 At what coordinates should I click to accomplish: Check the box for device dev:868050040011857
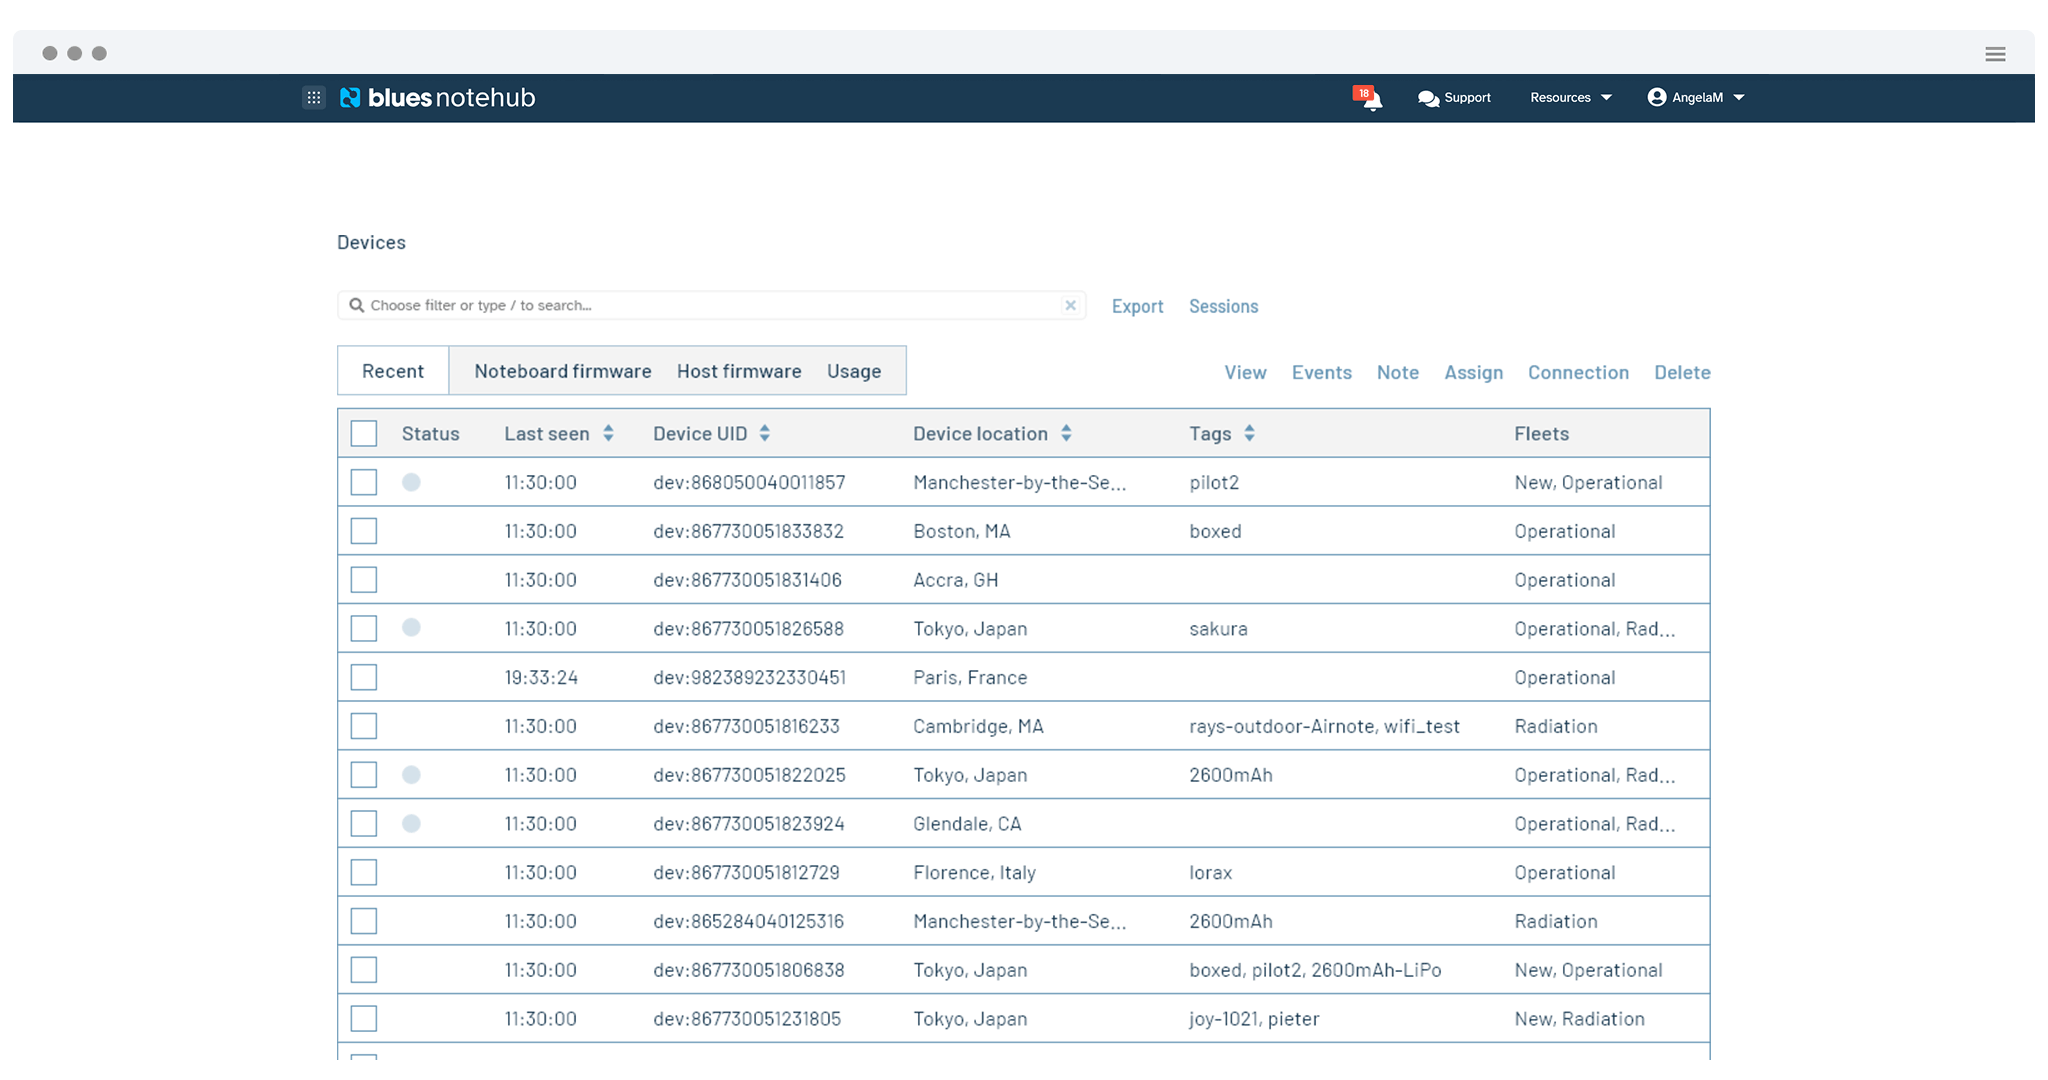tap(364, 482)
